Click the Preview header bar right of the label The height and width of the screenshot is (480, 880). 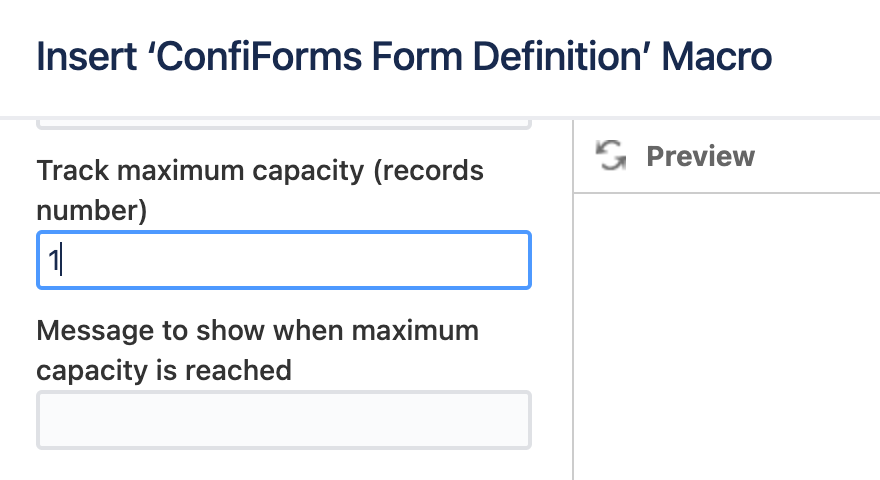coord(817,156)
